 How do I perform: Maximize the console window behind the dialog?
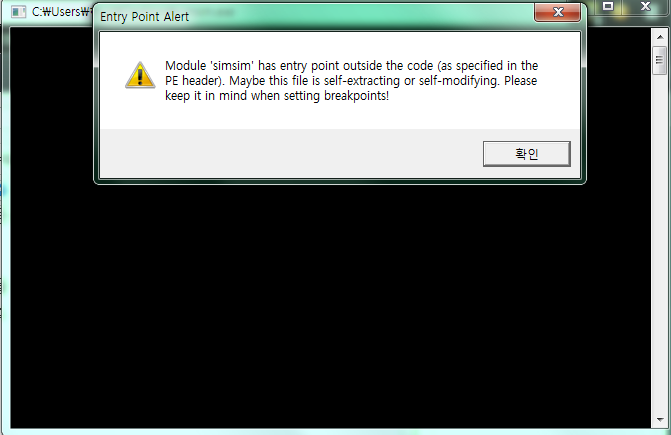coord(608,6)
